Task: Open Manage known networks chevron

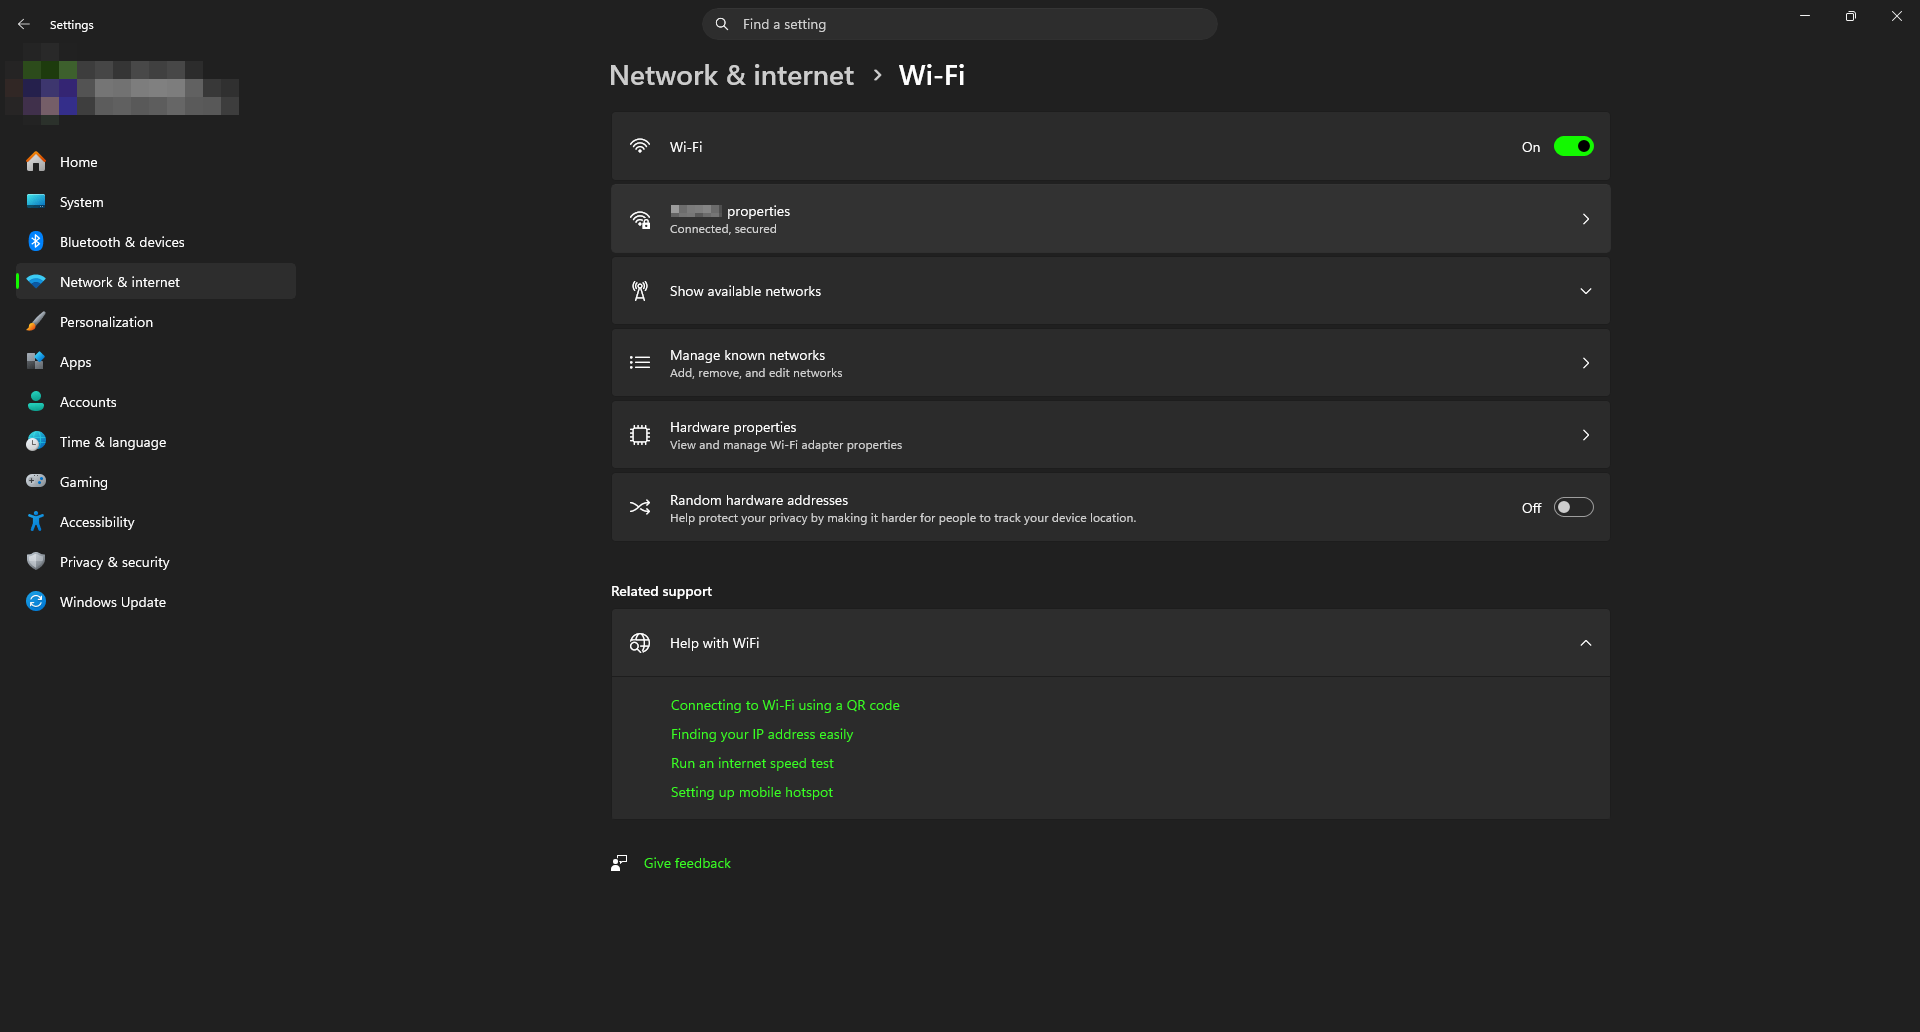Action: (1586, 363)
